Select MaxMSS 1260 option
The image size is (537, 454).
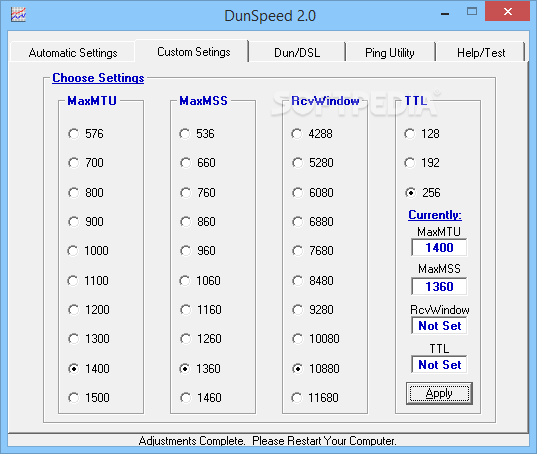[201, 339]
